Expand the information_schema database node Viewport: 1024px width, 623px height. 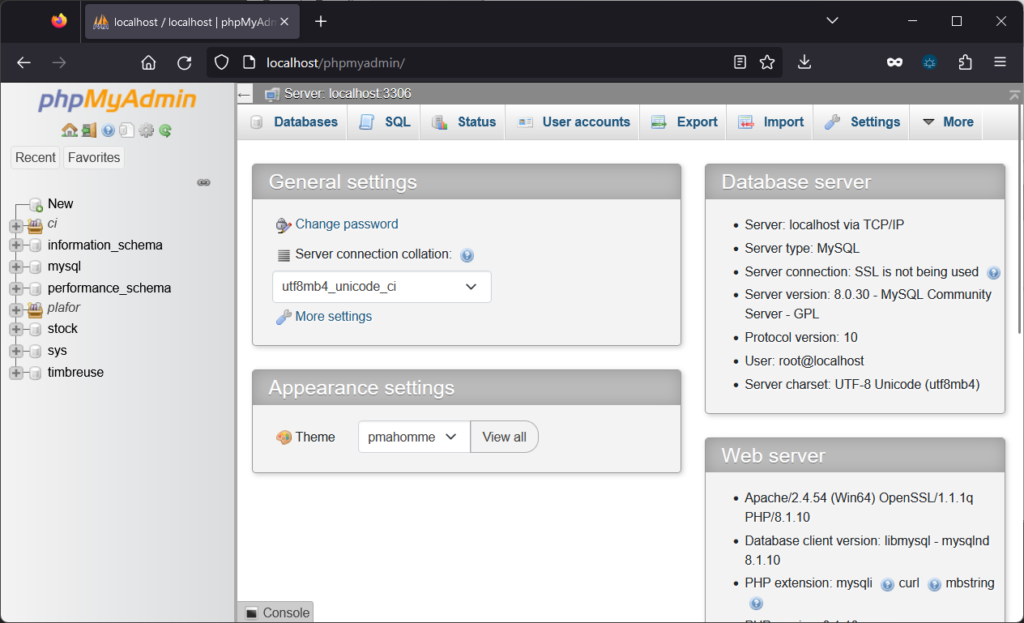click(16, 246)
